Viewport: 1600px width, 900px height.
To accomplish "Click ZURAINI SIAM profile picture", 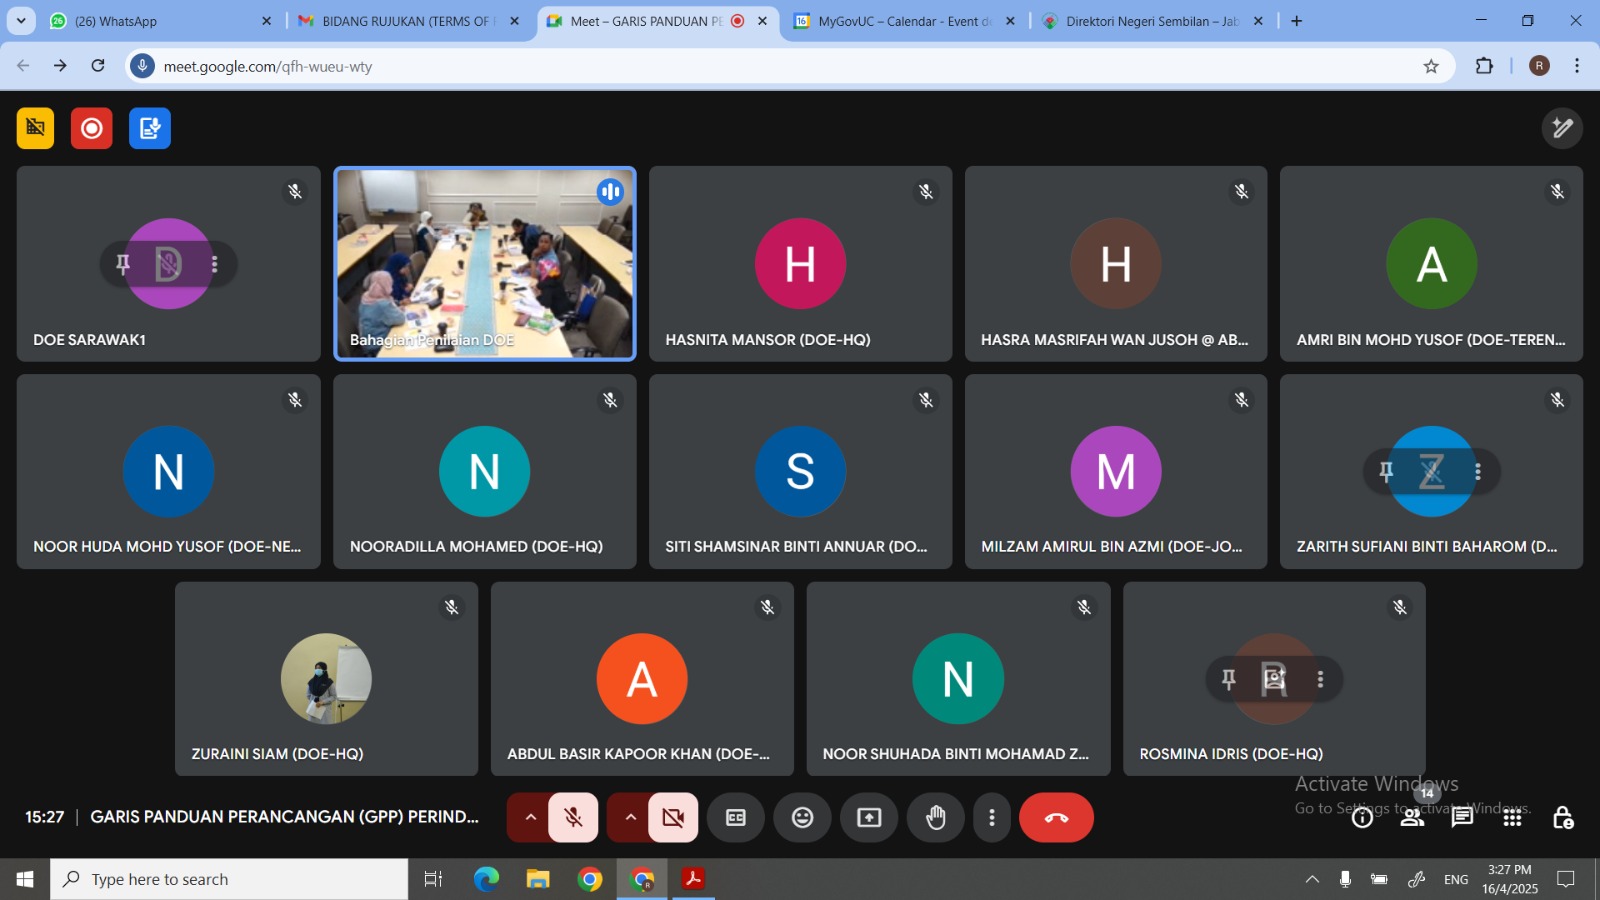I will pos(326,679).
